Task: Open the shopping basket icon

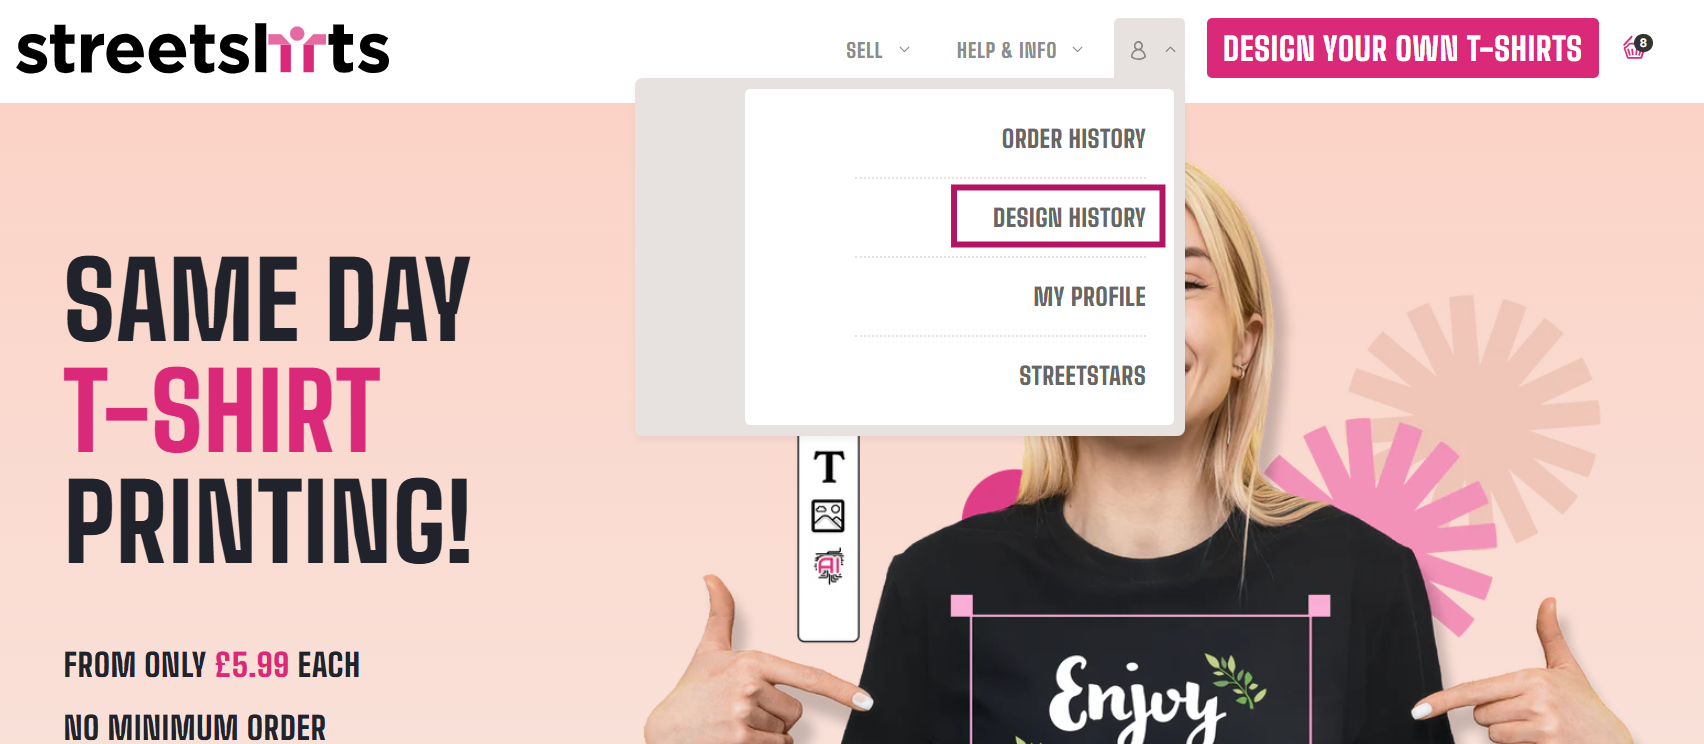Action: click(x=1635, y=48)
